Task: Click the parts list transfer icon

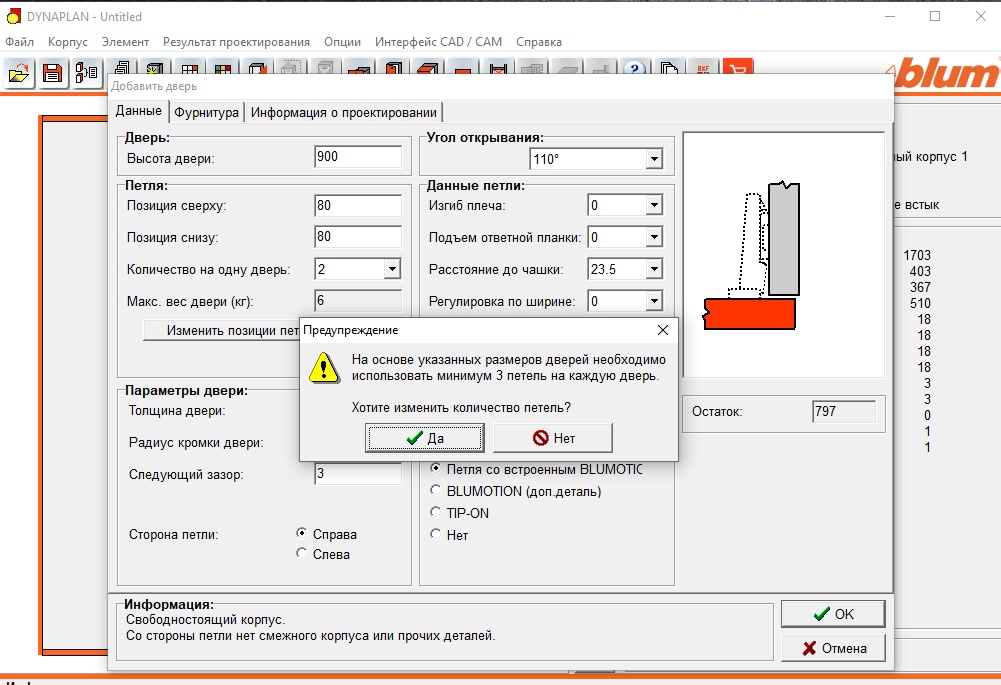Action: [x=86, y=73]
